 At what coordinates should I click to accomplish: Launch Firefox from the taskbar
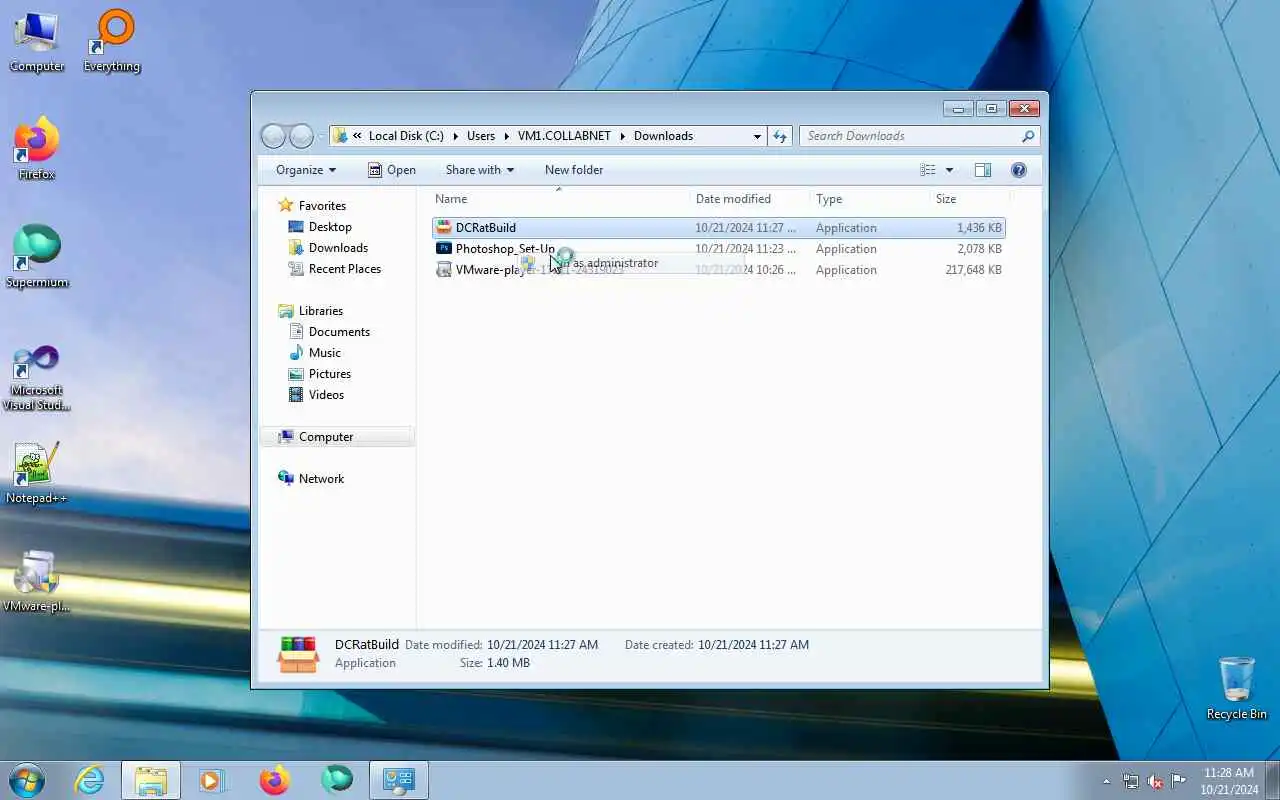(x=274, y=780)
